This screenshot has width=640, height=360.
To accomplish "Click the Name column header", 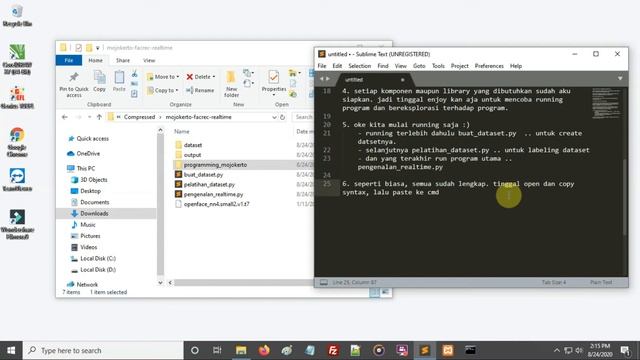I will click(182, 131).
